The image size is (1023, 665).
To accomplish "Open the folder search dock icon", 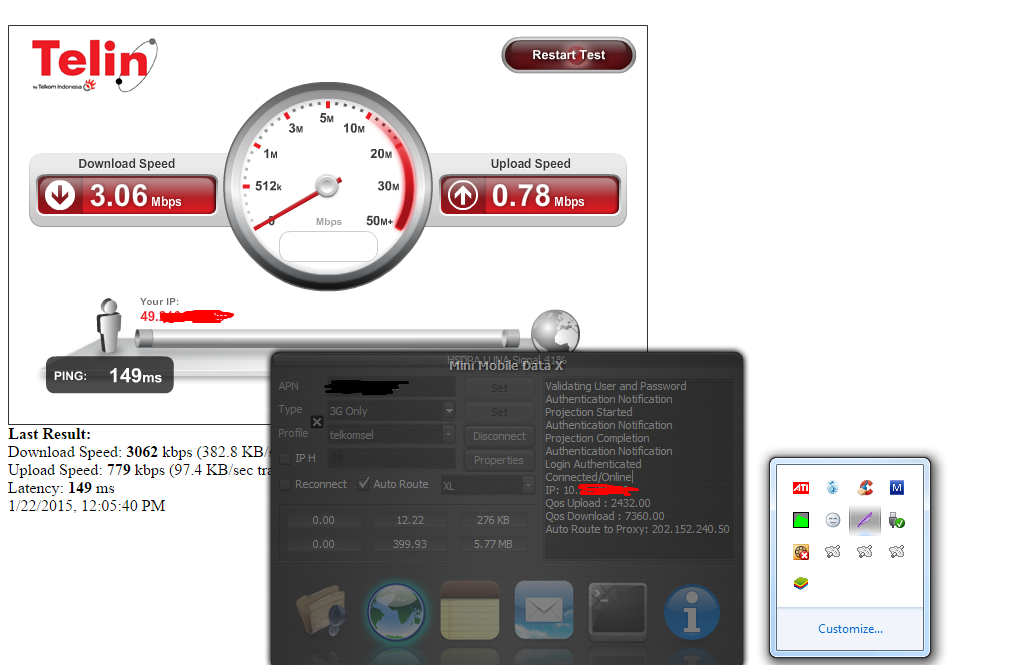I will point(322,610).
